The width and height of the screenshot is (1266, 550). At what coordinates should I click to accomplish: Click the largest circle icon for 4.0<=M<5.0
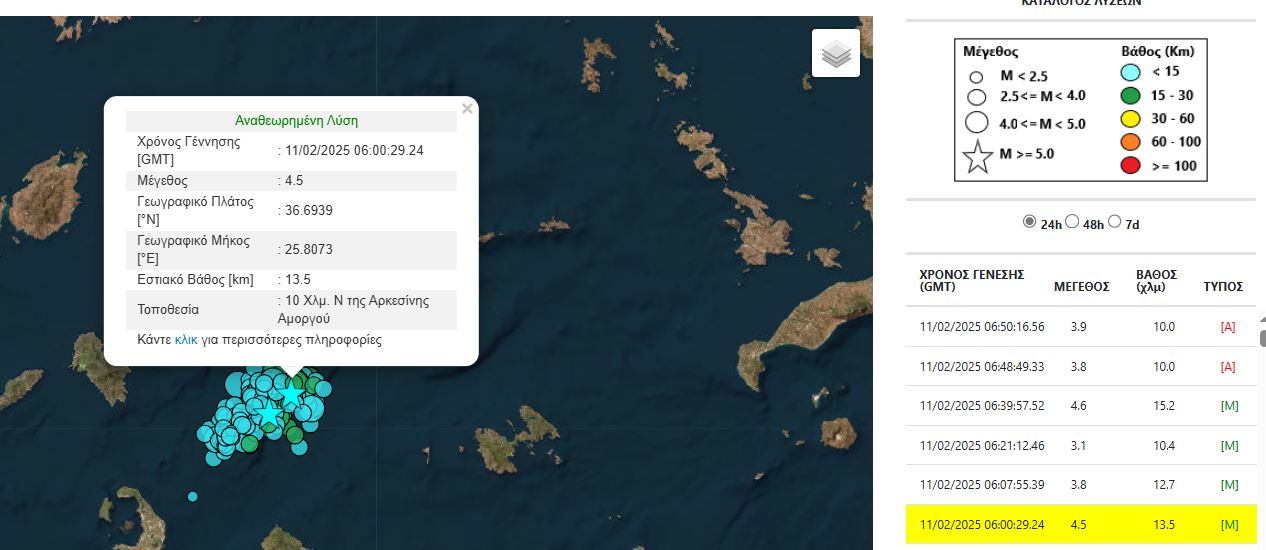[x=977, y=123]
